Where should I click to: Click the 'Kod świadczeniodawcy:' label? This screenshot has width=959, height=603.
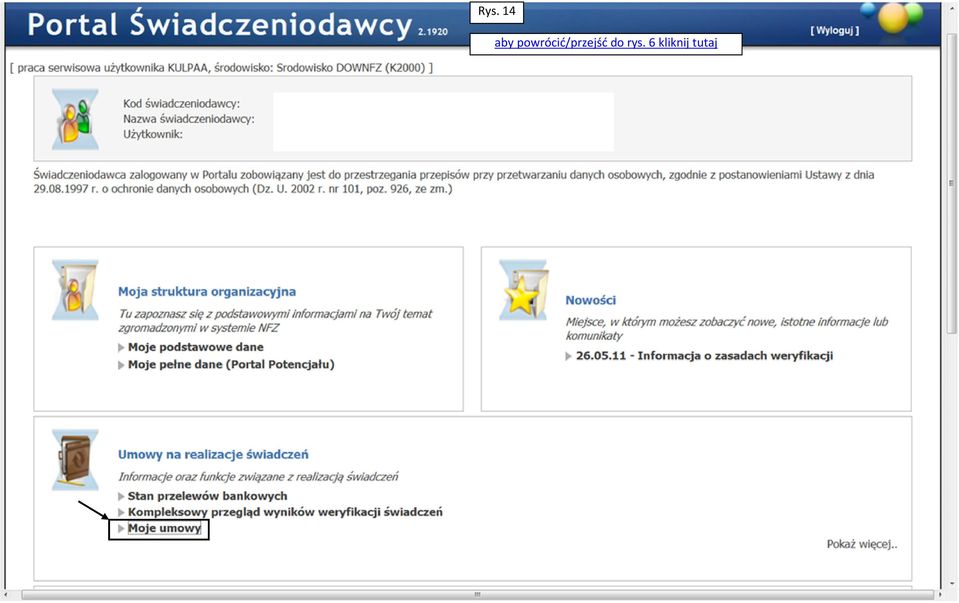(182, 104)
